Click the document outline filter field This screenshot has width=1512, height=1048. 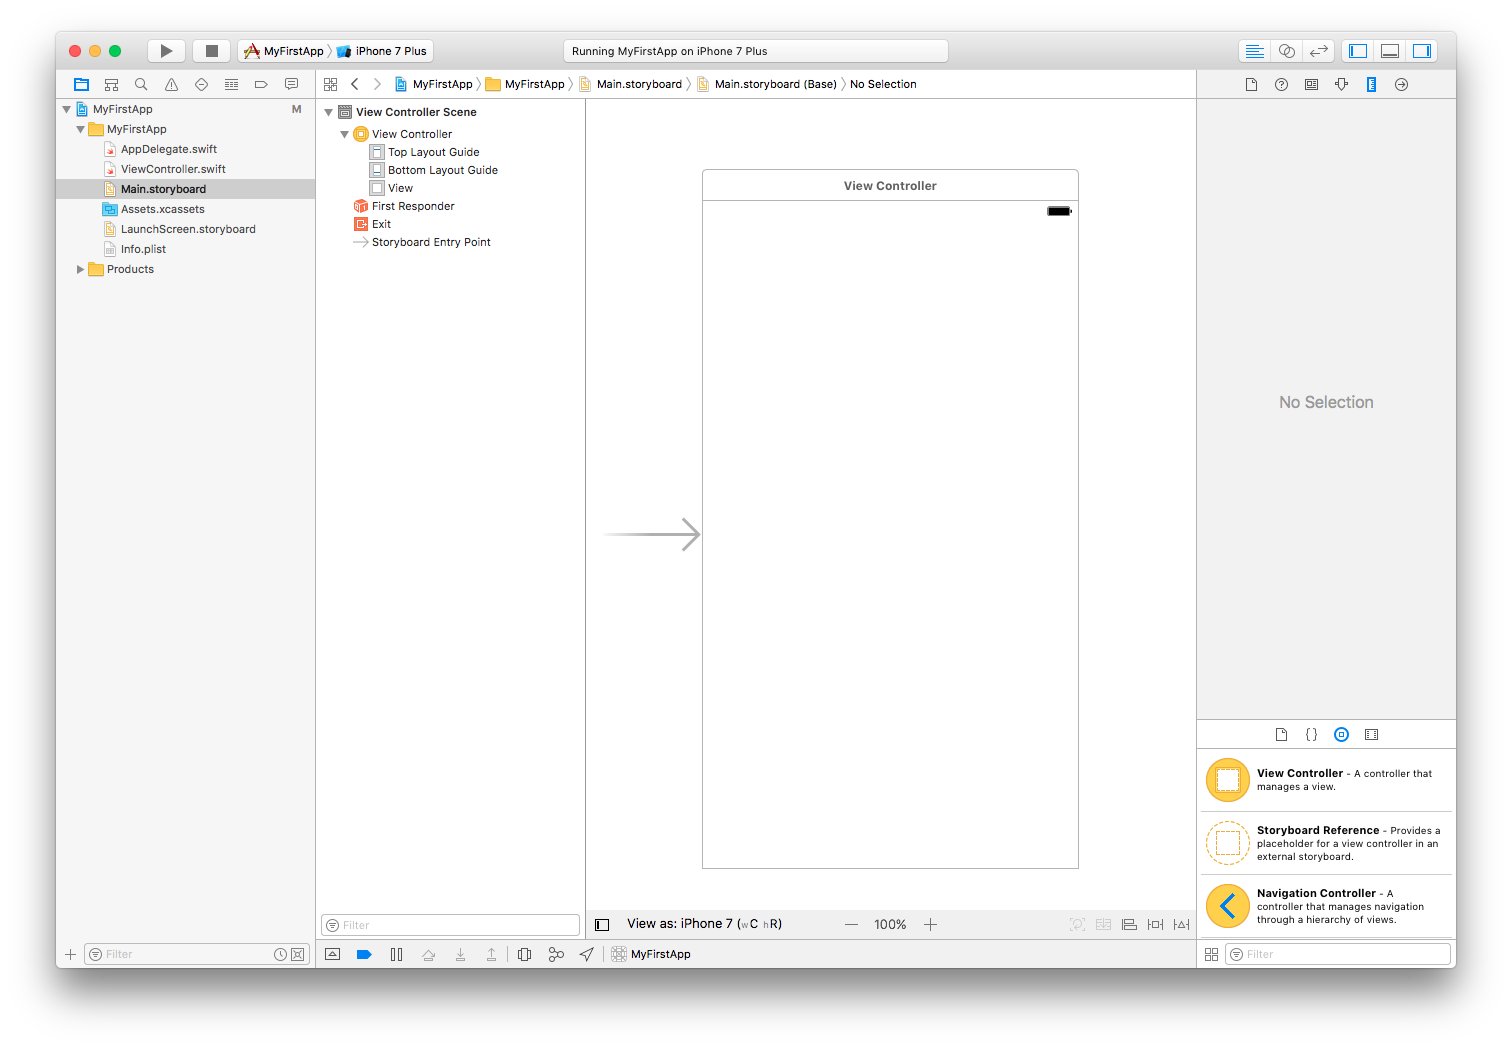pyautogui.click(x=450, y=925)
